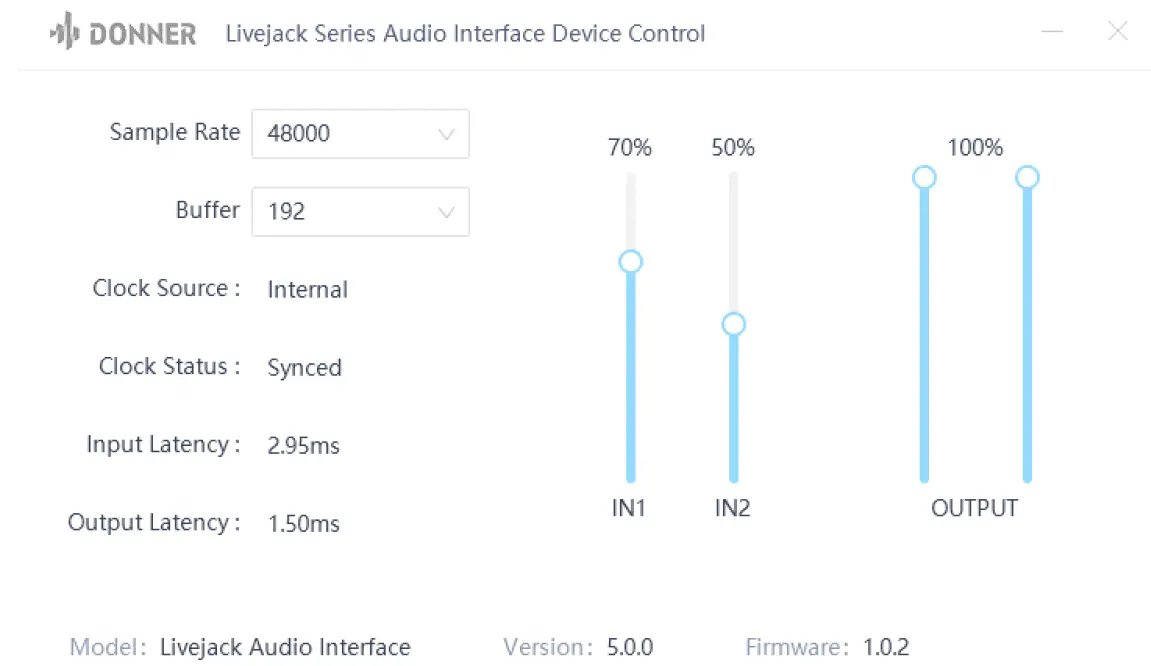
Task: Click the 50% label above IN2
Action: (733, 147)
